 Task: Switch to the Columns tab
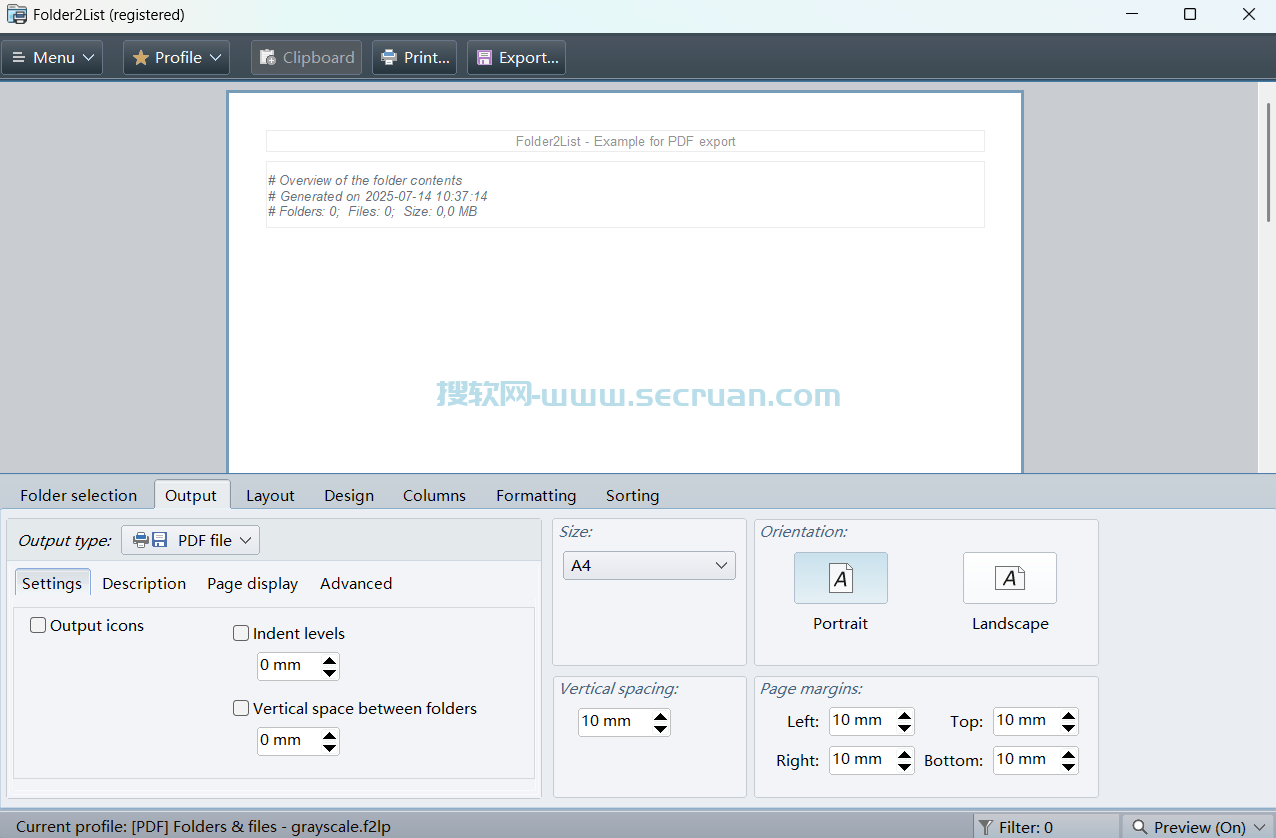(x=434, y=495)
